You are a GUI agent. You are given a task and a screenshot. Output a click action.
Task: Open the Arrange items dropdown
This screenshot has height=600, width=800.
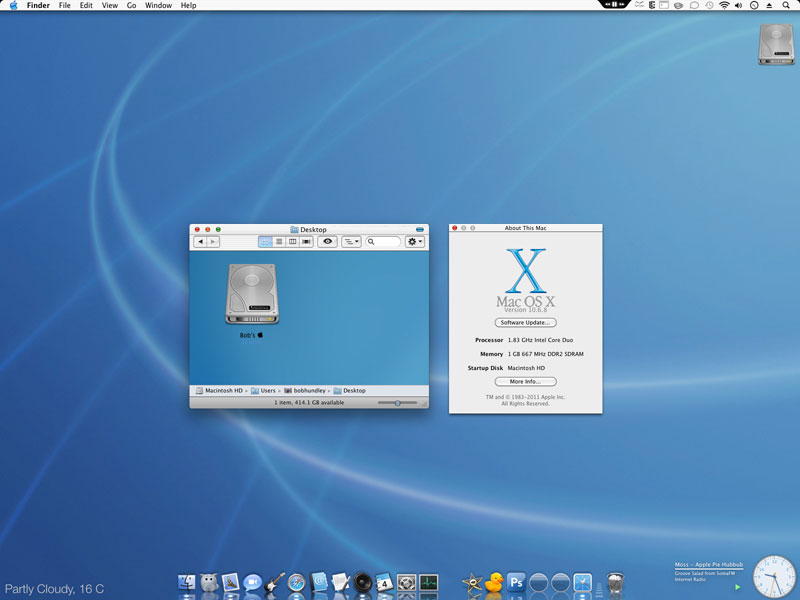click(x=352, y=242)
